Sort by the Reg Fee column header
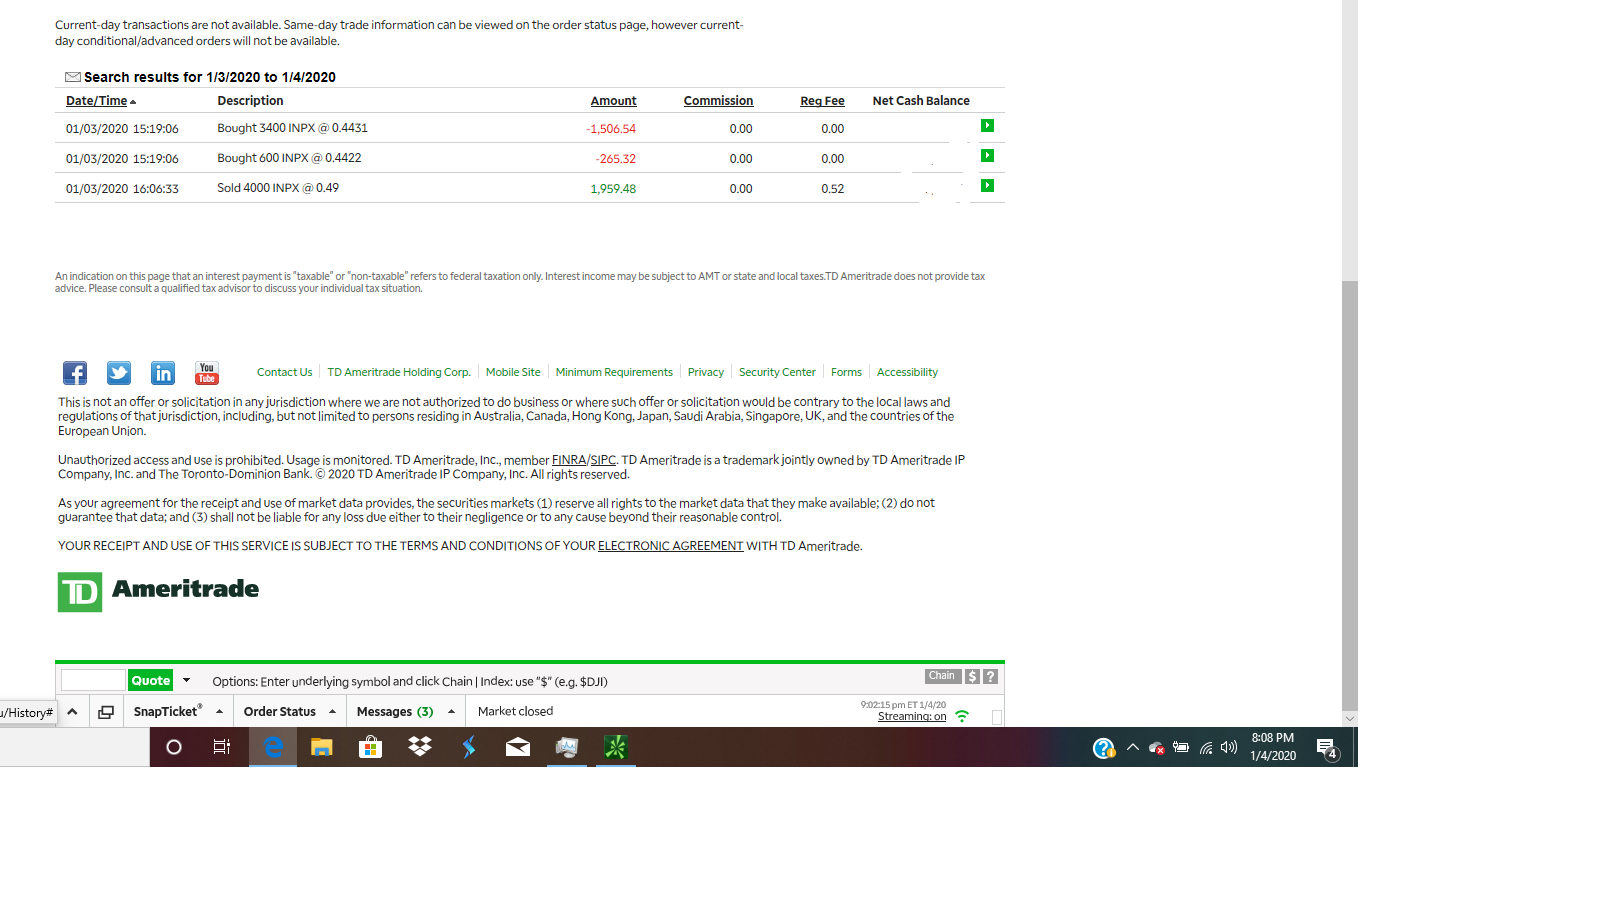The image size is (1600, 900). pos(822,101)
